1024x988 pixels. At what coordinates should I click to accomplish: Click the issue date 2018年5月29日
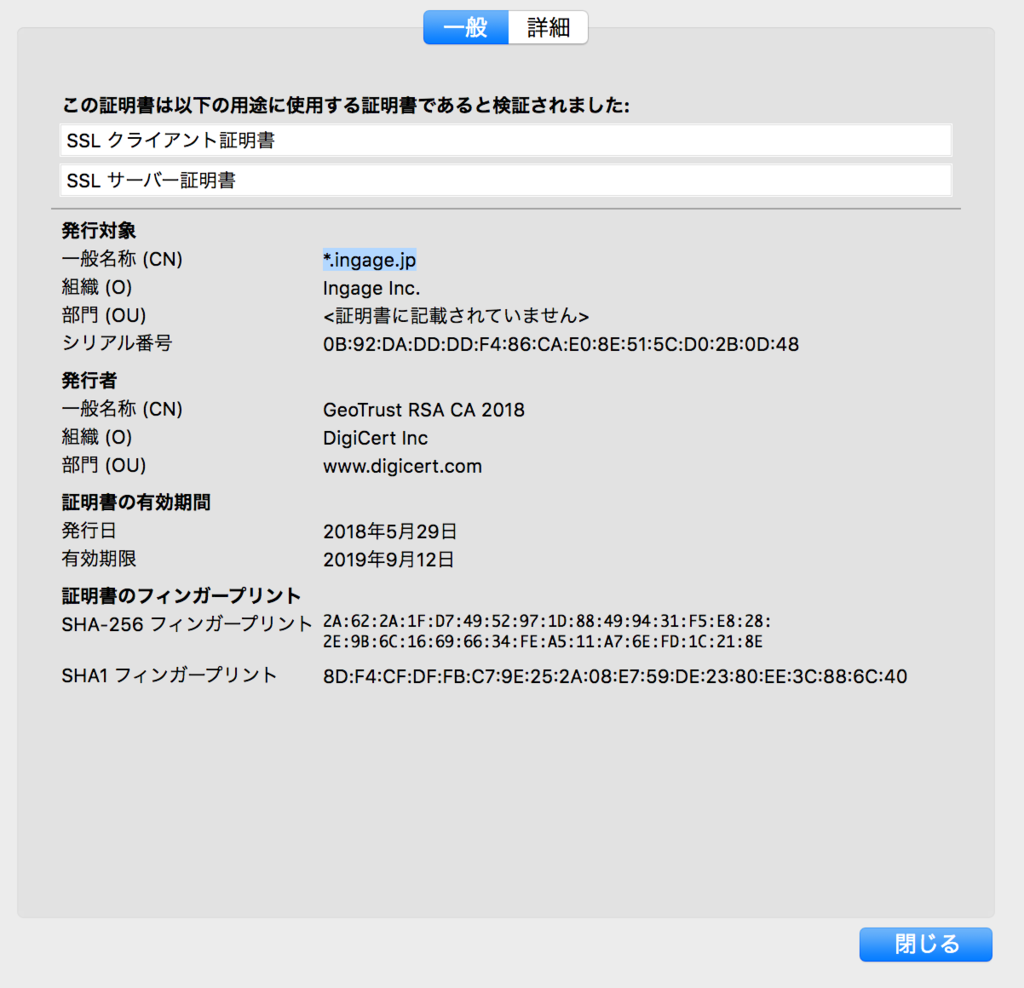point(390,532)
